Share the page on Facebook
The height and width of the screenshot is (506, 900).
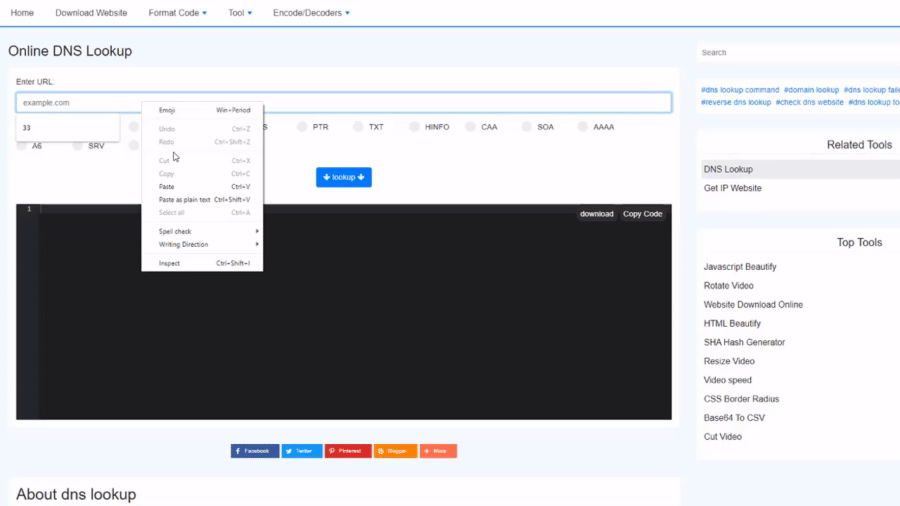pos(255,451)
